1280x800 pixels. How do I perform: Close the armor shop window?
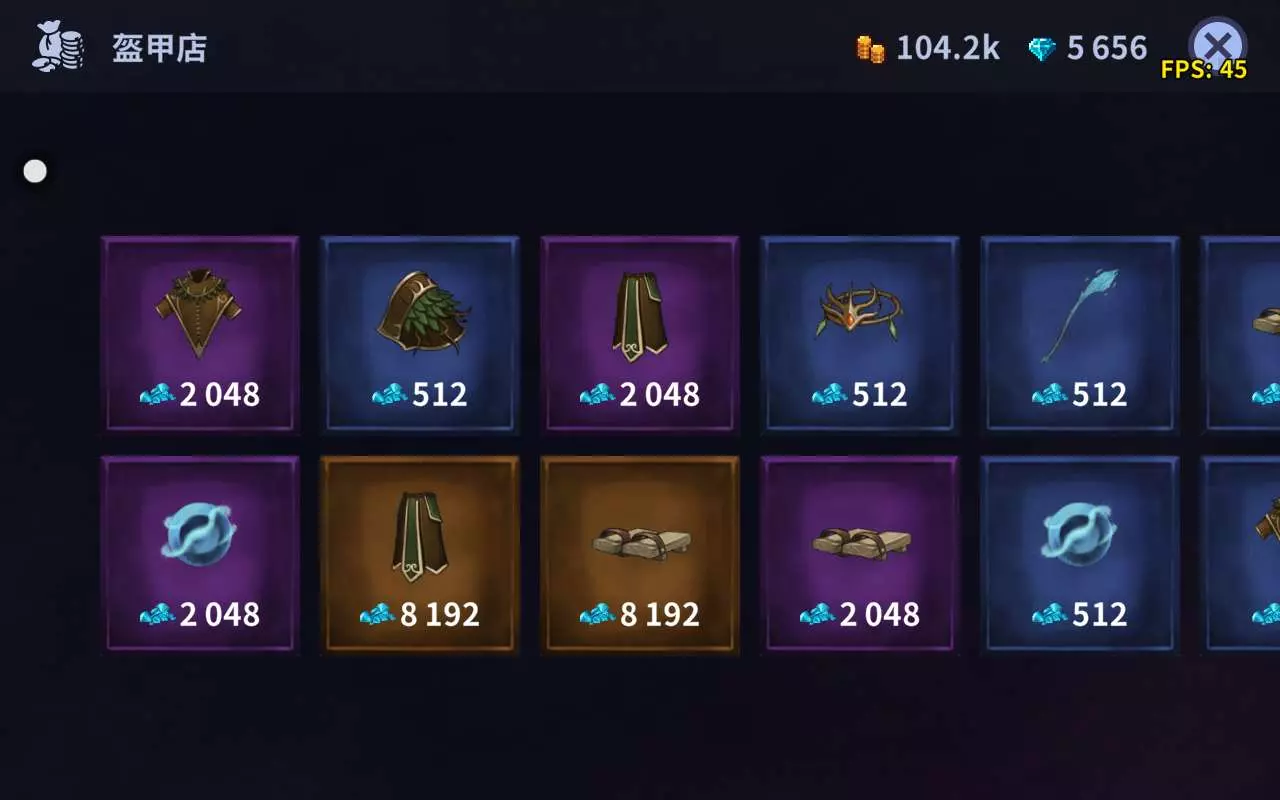pos(1217,45)
